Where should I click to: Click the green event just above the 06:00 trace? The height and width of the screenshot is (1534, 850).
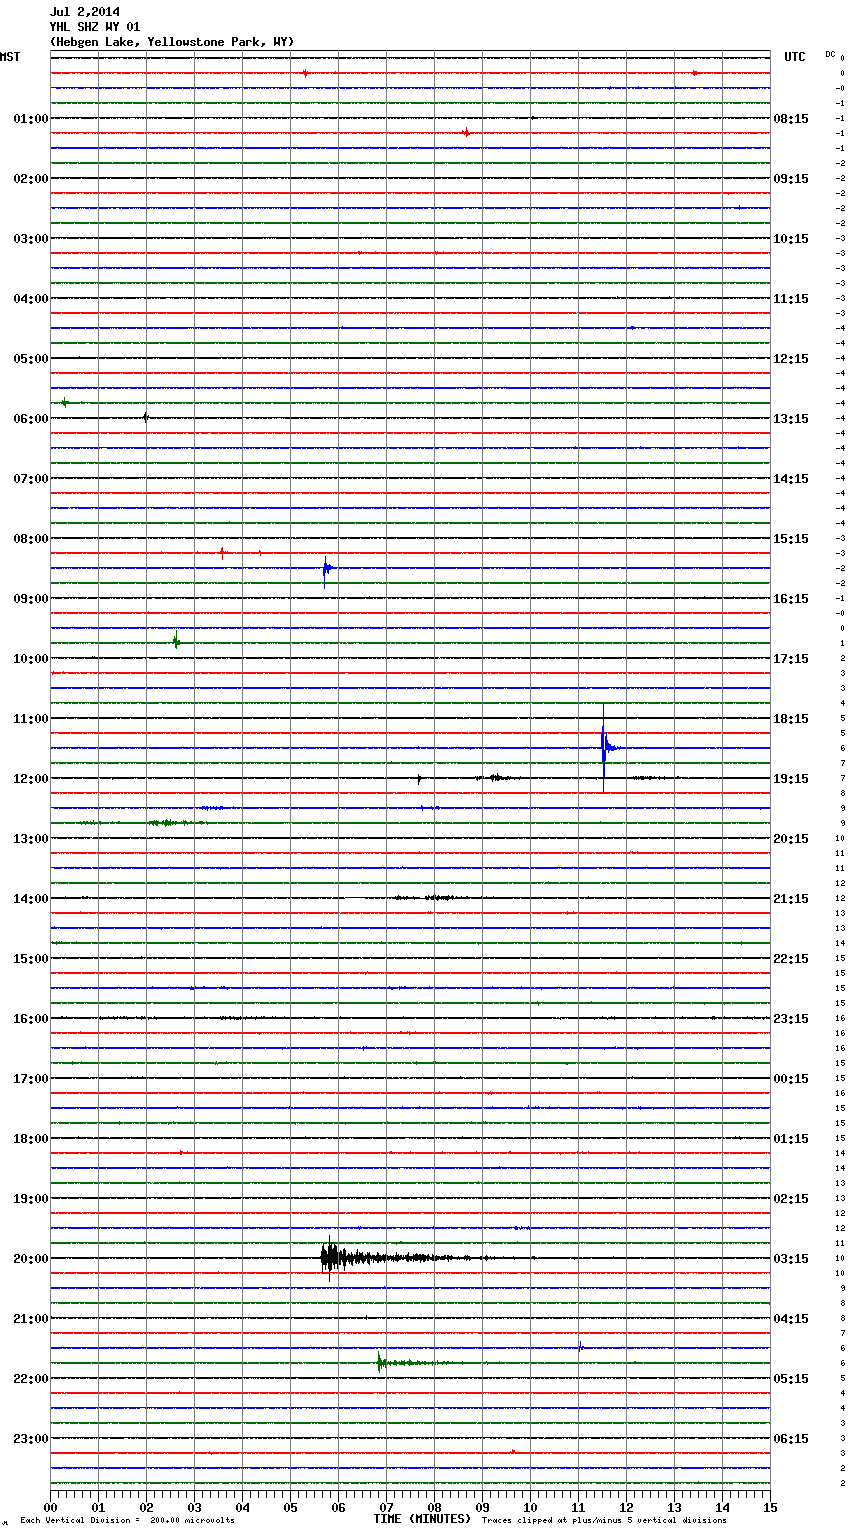tap(64, 402)
